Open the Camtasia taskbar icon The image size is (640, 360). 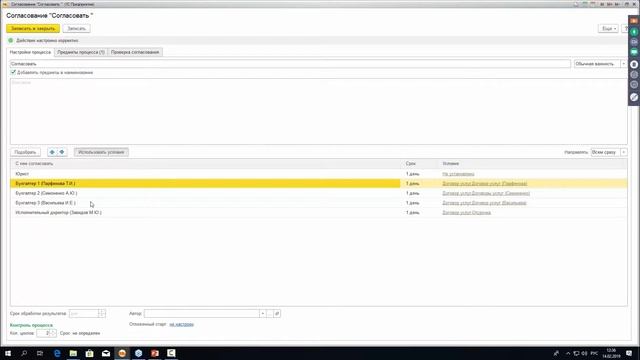click(171, 353)
